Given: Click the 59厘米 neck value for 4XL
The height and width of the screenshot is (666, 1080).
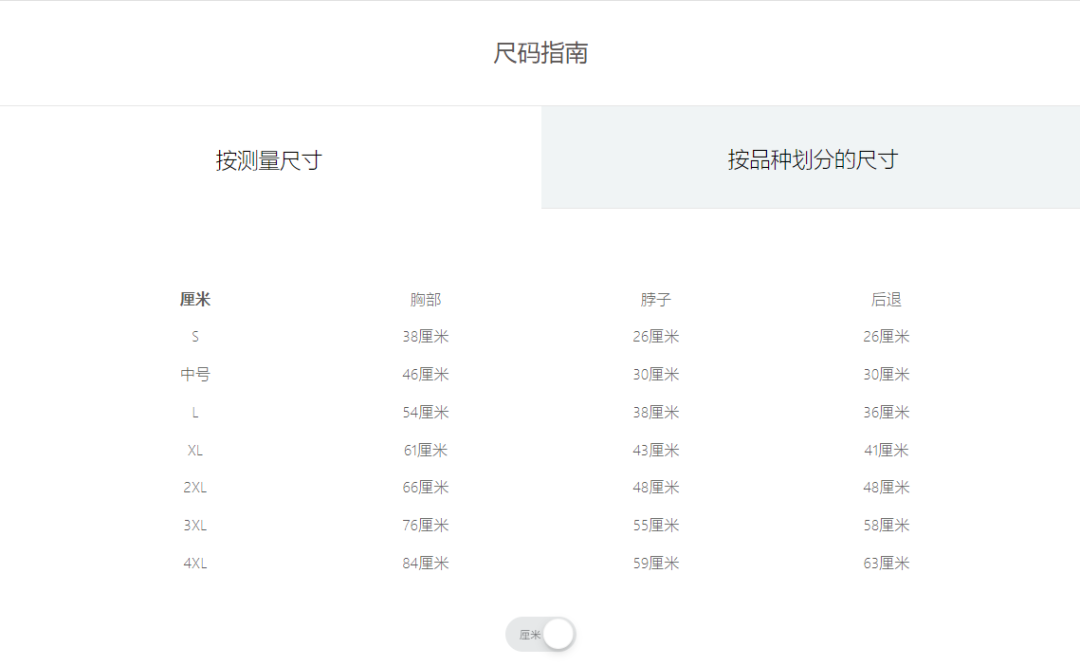Looking at the screenshot, I should [x=655, y=563].
